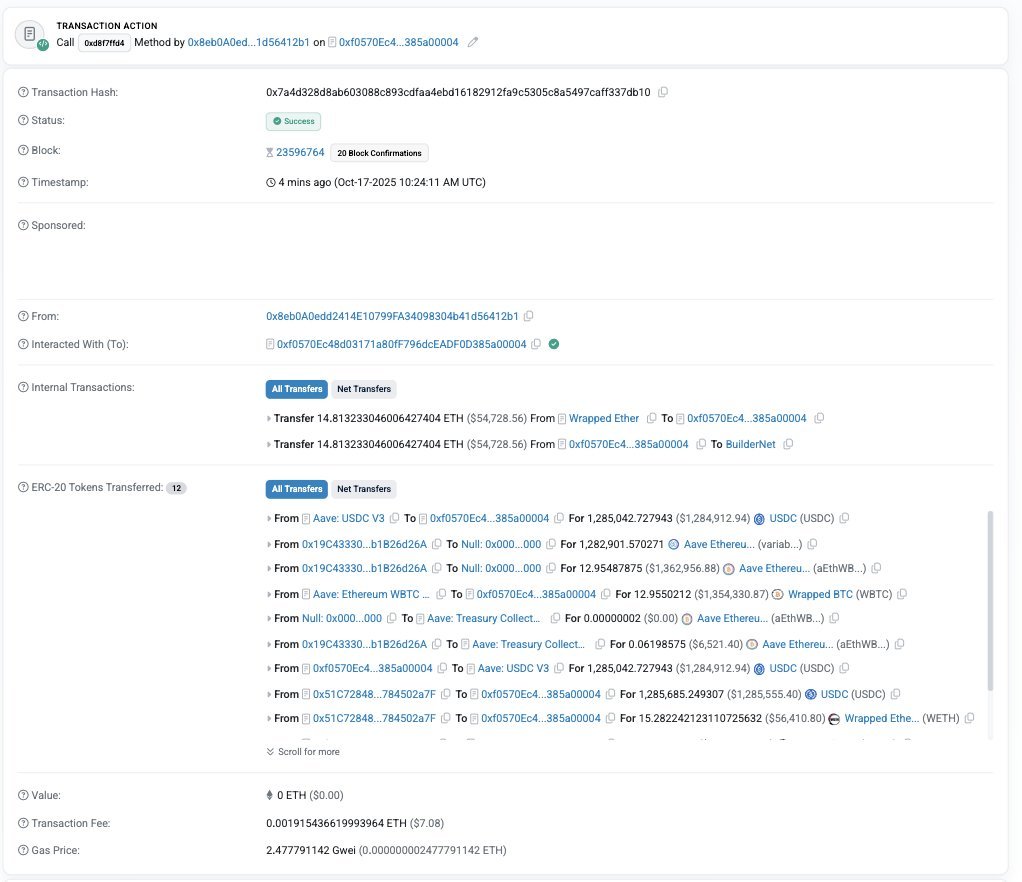The height and width of the screenshot is (882, 1022).
Task: Select All Transfers under Internal Transactions
Action: pos(297,389)
